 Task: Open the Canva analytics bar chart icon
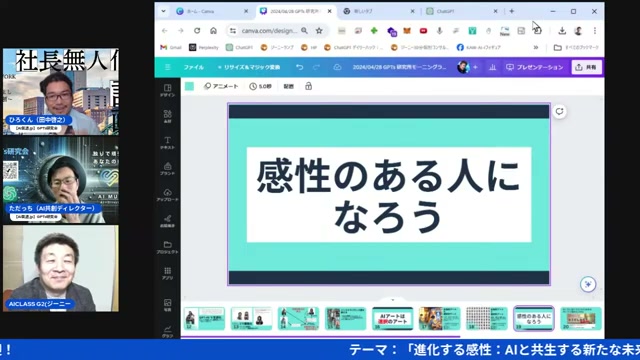point(492,67)
